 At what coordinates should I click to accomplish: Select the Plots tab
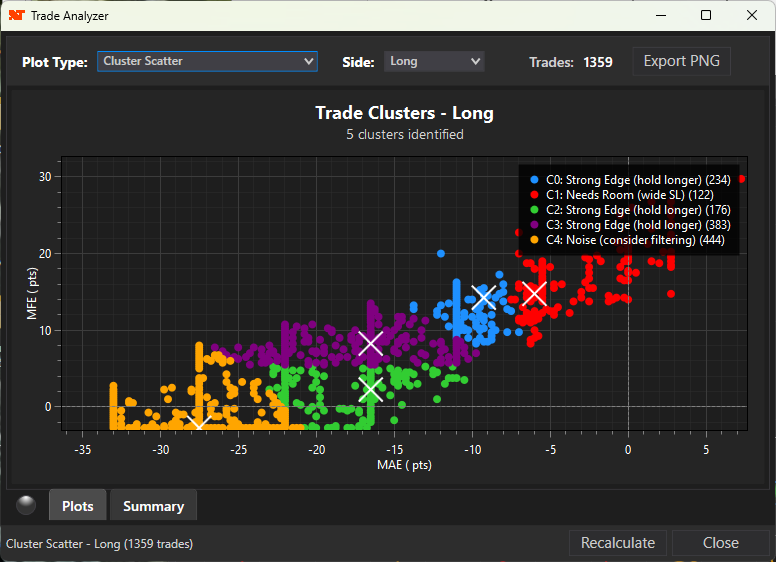(x=78, y=506)
